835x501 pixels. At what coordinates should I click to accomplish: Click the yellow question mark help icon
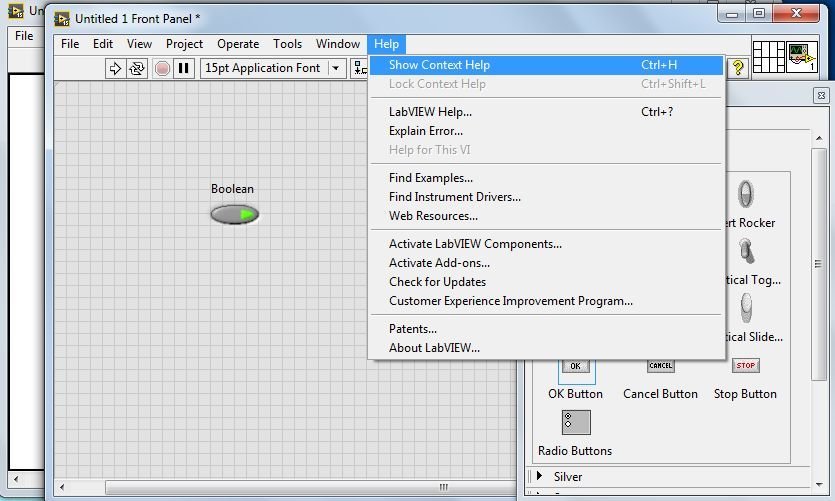pyautogui.click(x=738, y=68)
